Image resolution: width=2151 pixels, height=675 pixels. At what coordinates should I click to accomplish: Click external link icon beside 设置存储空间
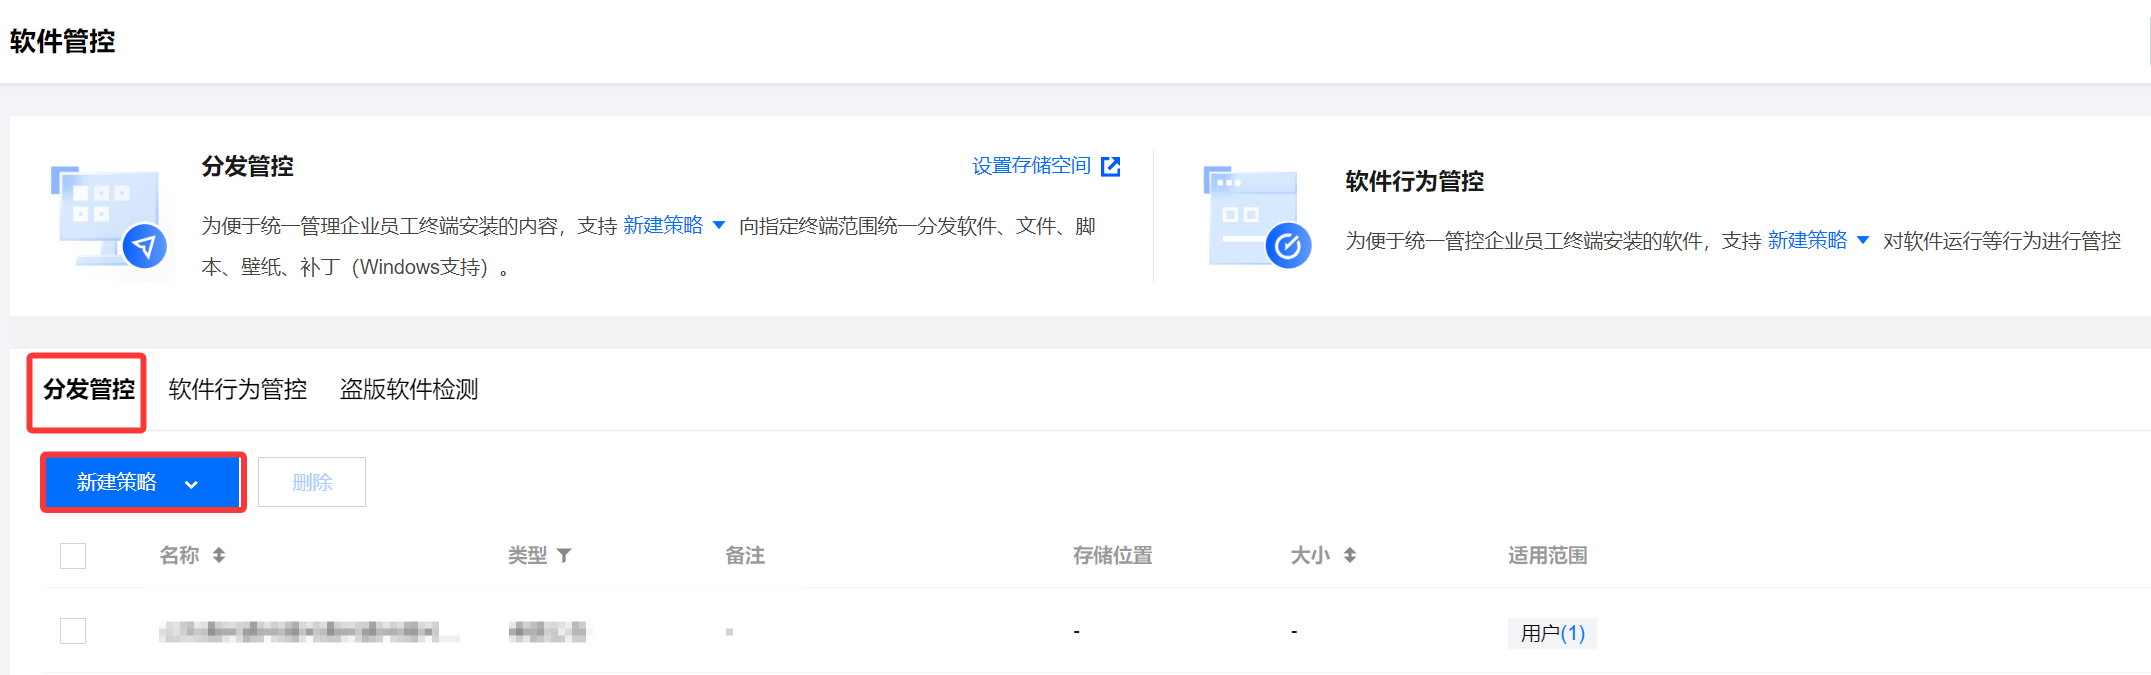tap(1110, 167)
